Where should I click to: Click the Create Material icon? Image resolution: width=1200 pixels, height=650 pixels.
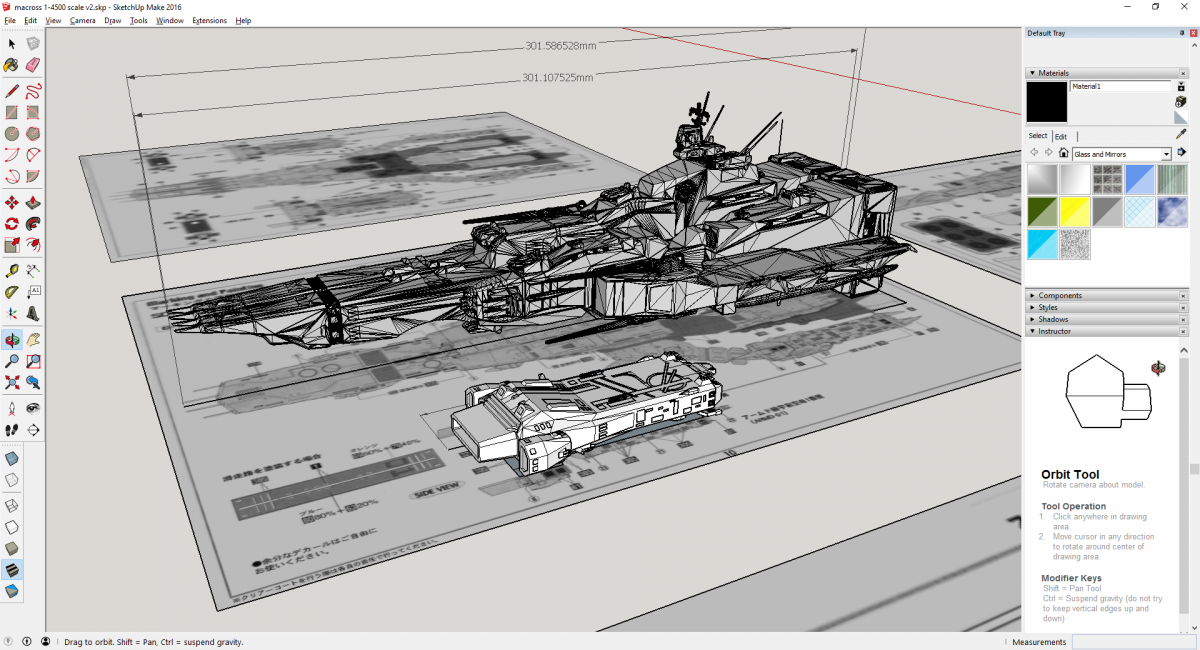click(1181, 101)
